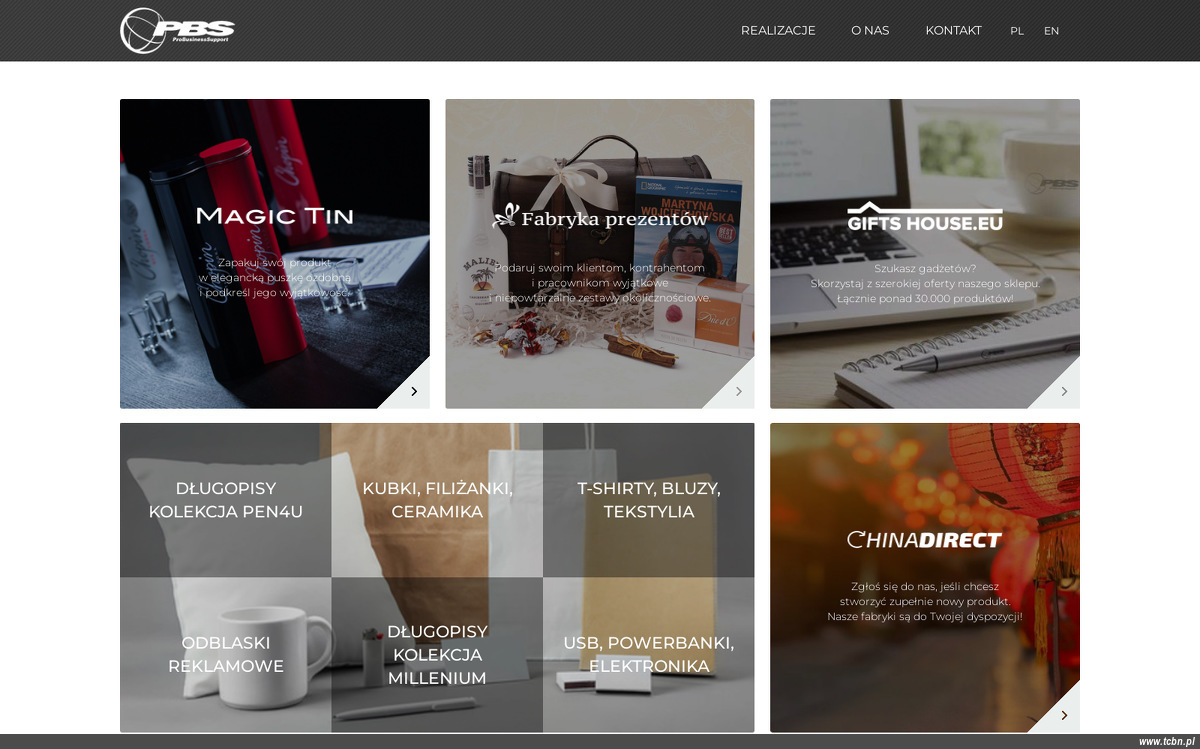Click the Magic Tin title image

(x=275, y=216)
